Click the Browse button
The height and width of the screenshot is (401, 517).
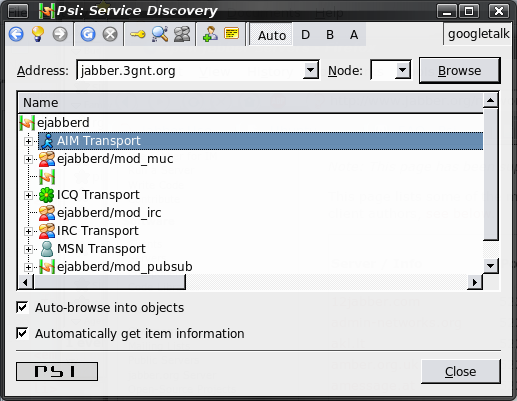click(460, 70)
